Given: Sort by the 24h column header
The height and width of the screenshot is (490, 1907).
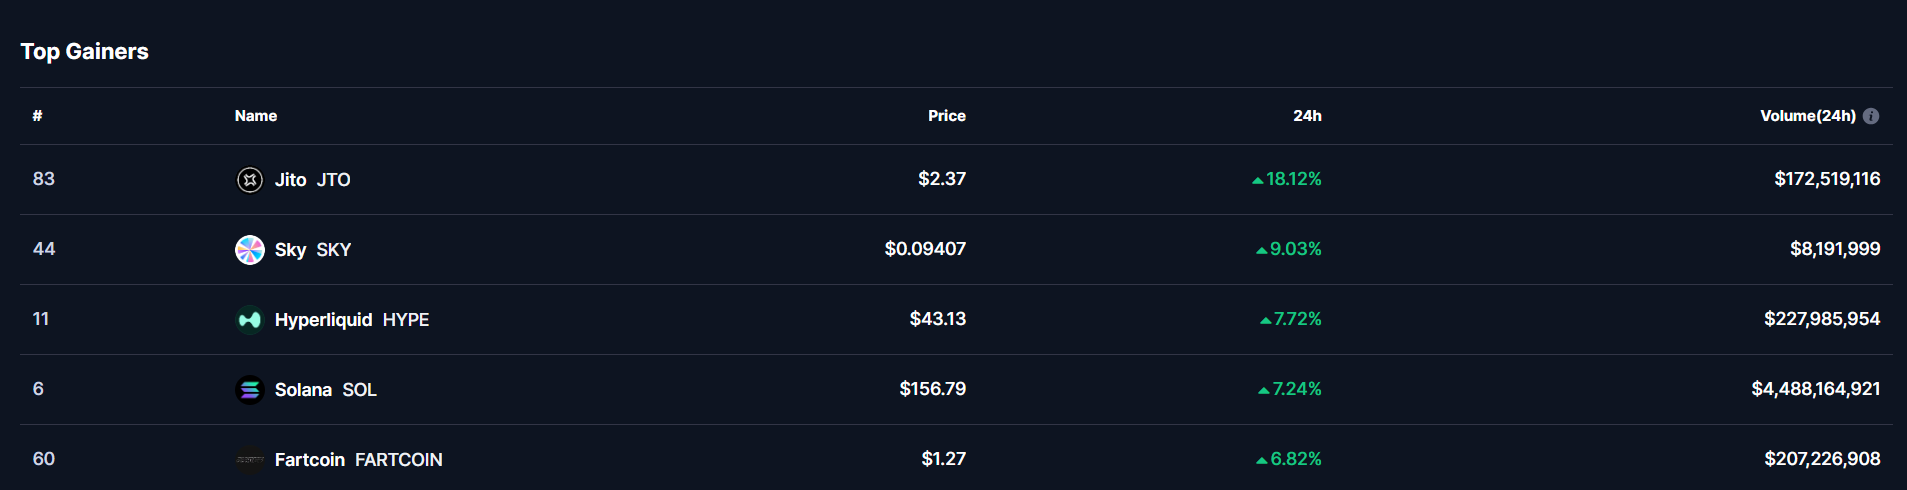Looking at the screenshot, I should 1307,116.
